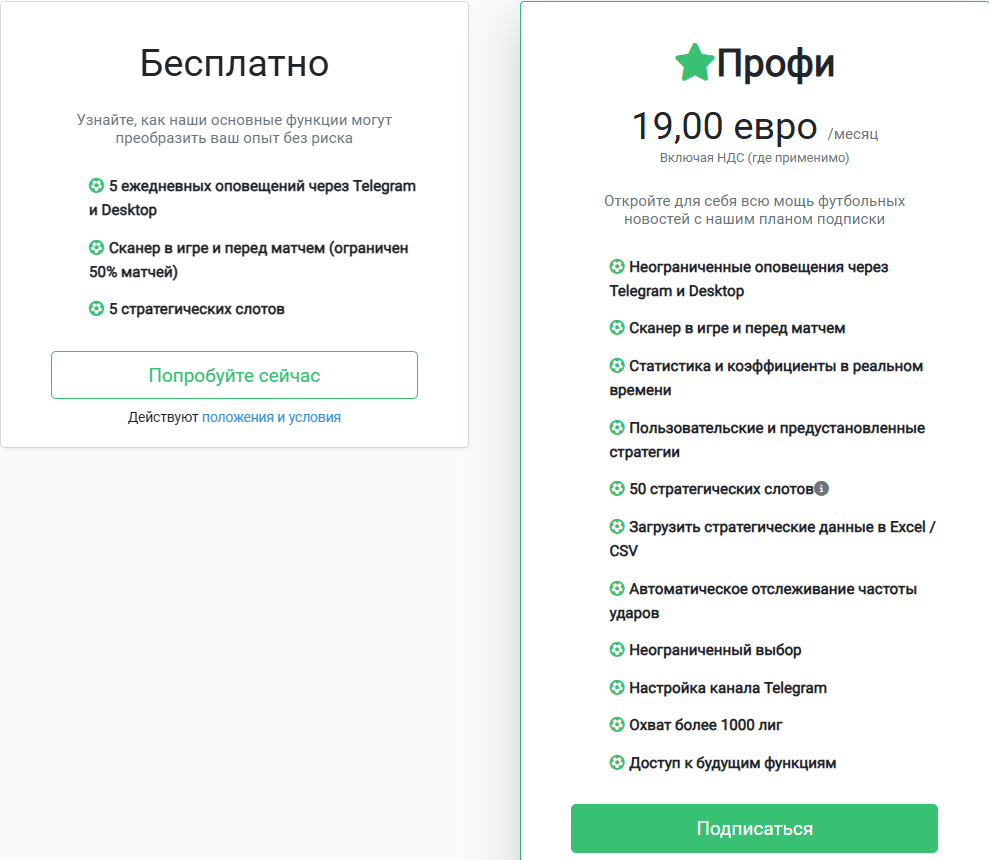
Task: Click the icon next to 5 ежедневных оповещений
Action: [x=96, y=186]
